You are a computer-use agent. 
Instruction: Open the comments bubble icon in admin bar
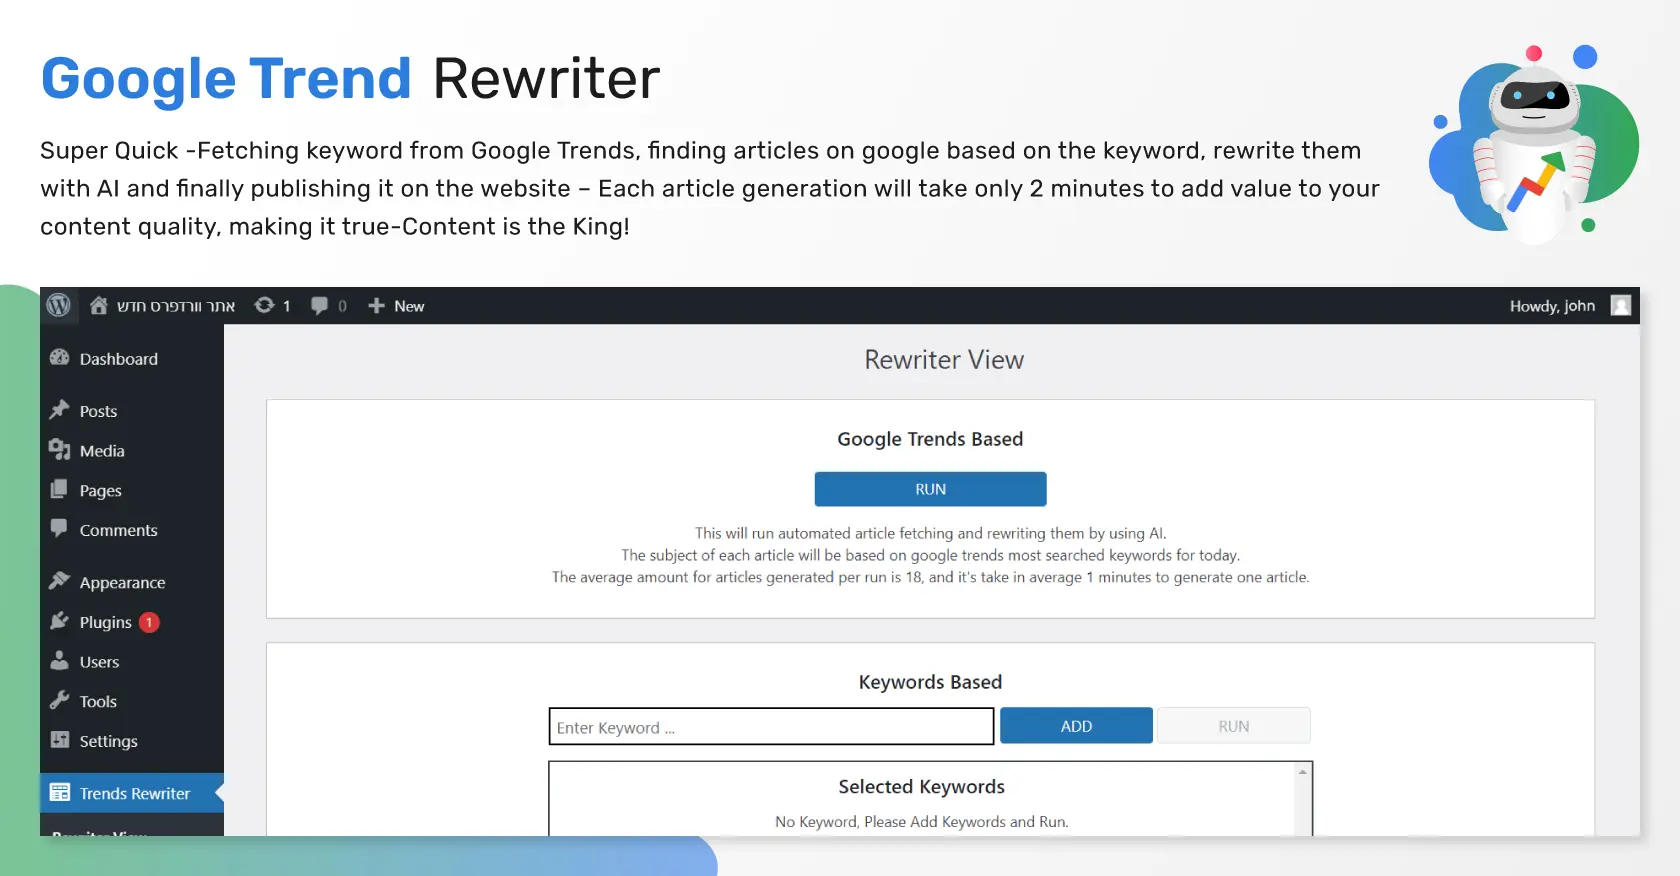319,305
